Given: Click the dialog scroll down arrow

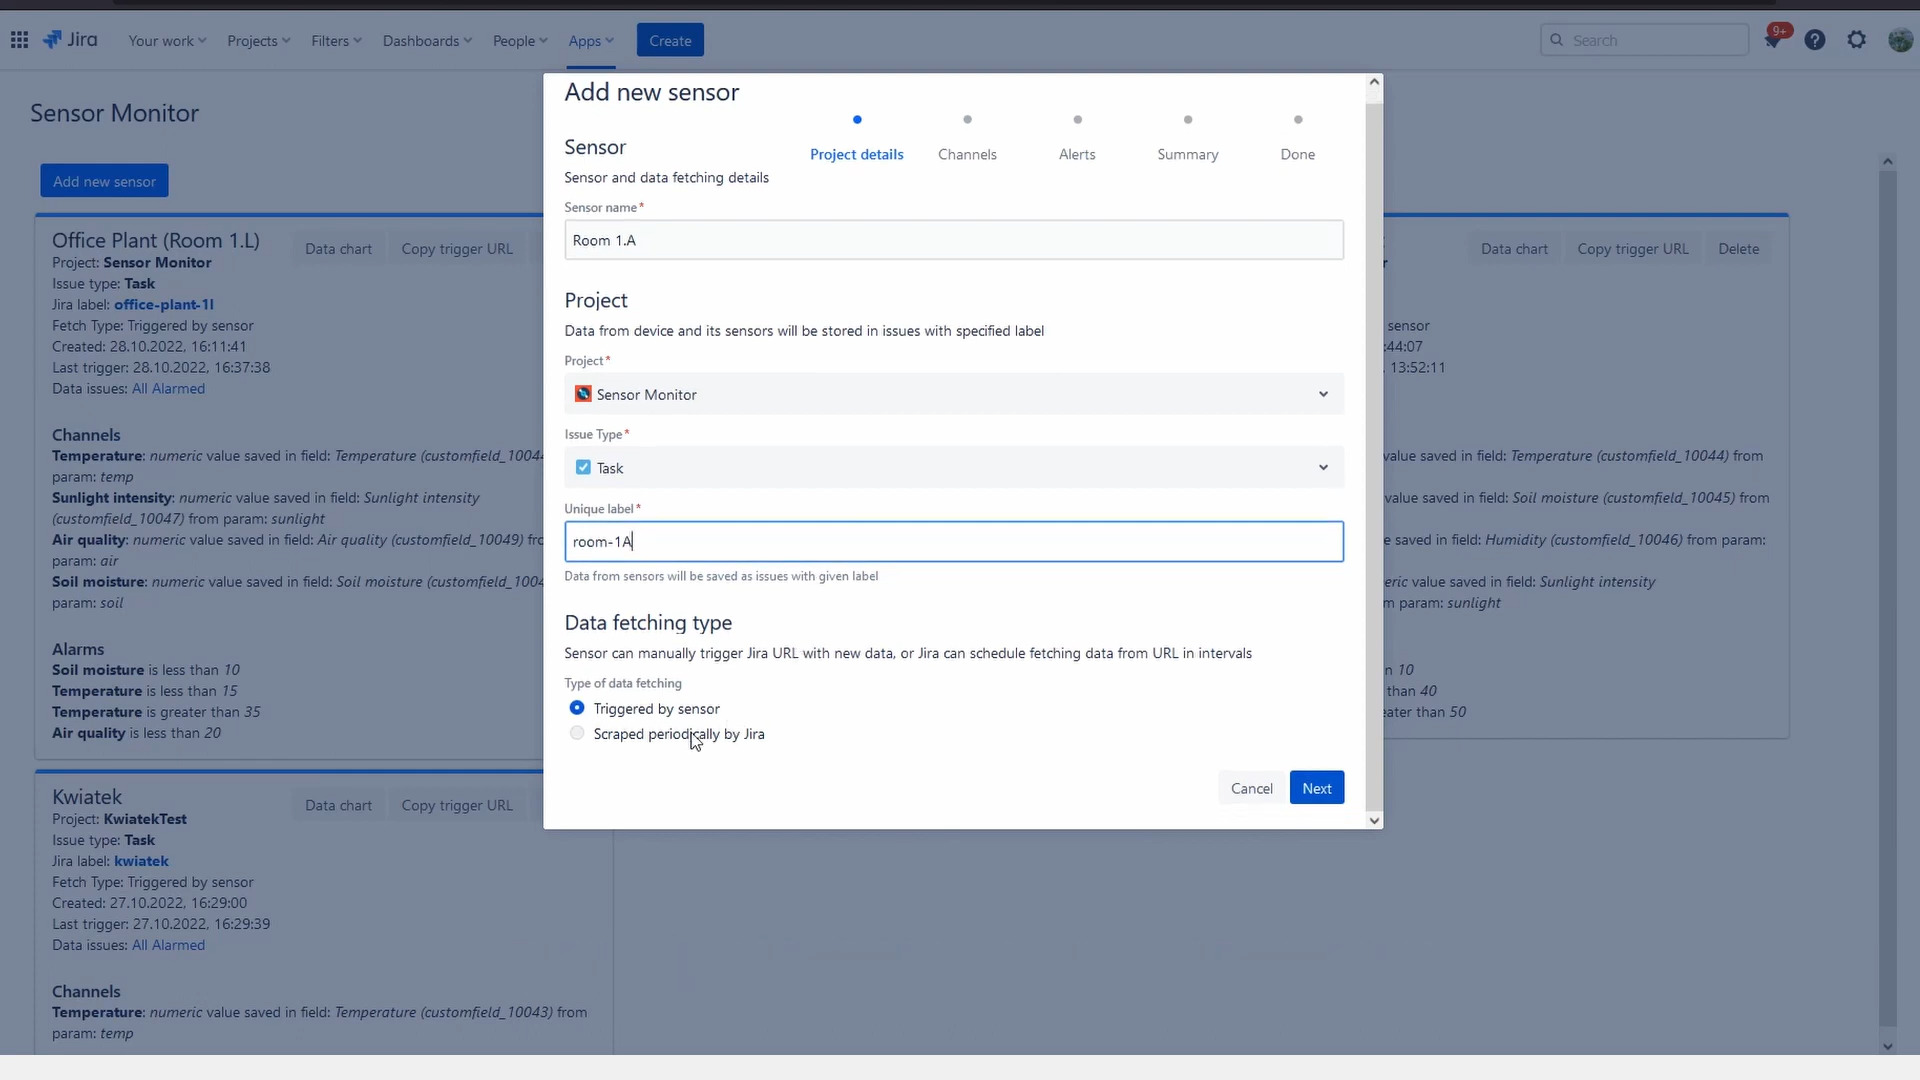Looking at the screenshot, I should 1374,820.
